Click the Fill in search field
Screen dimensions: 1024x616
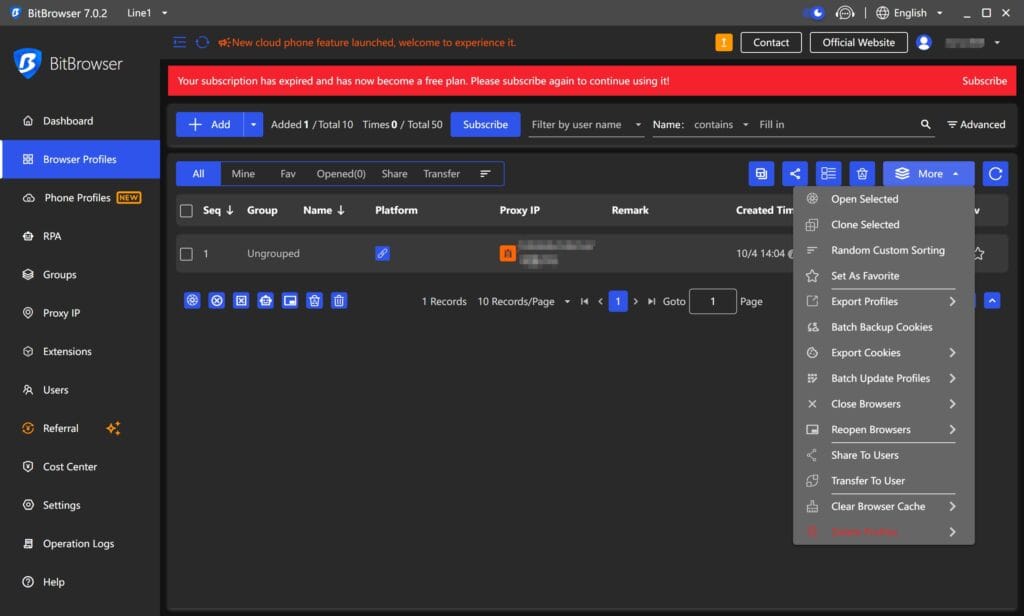coord(836,124)
